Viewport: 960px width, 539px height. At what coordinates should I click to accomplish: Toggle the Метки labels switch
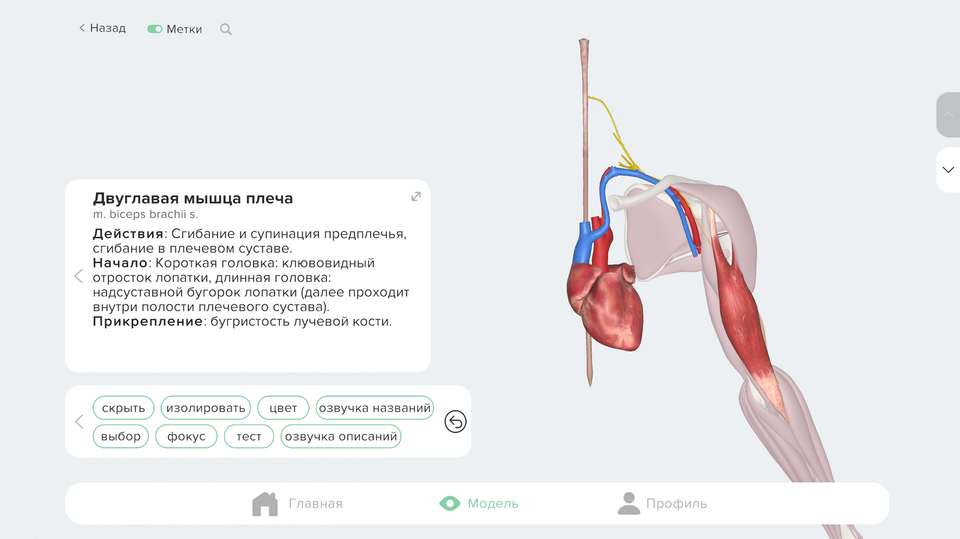click(x=155, y=29)
